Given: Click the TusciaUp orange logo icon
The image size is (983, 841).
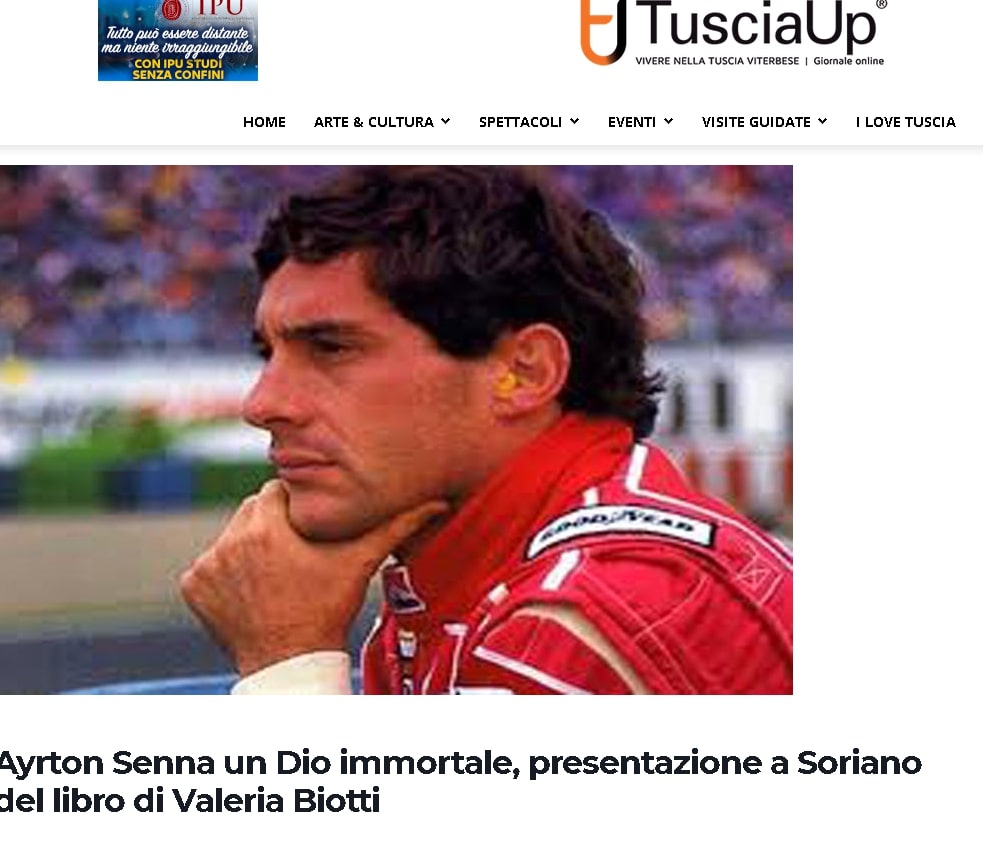Looking at the screenshot, I should [x=603, y=31].
